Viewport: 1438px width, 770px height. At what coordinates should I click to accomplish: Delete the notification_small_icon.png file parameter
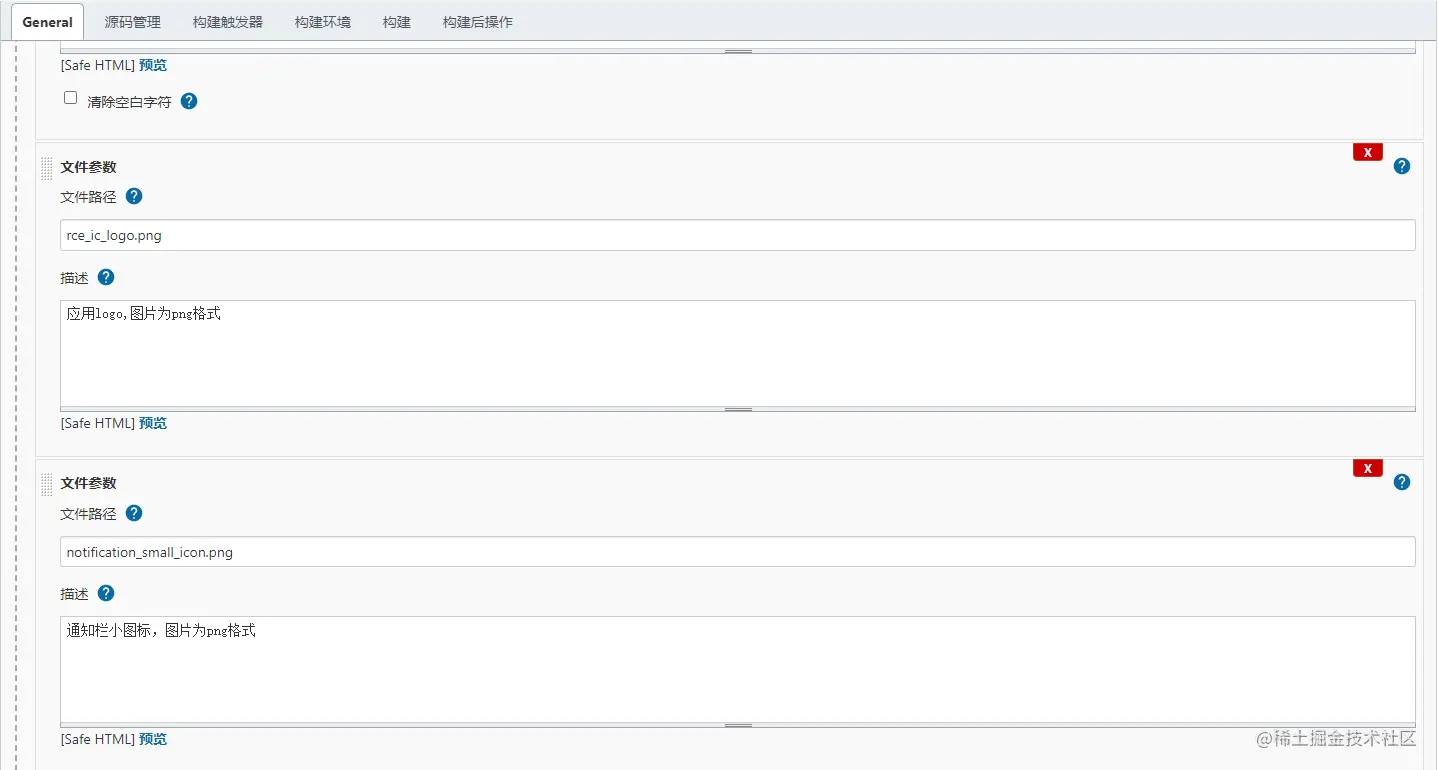tap(1367, 468)
